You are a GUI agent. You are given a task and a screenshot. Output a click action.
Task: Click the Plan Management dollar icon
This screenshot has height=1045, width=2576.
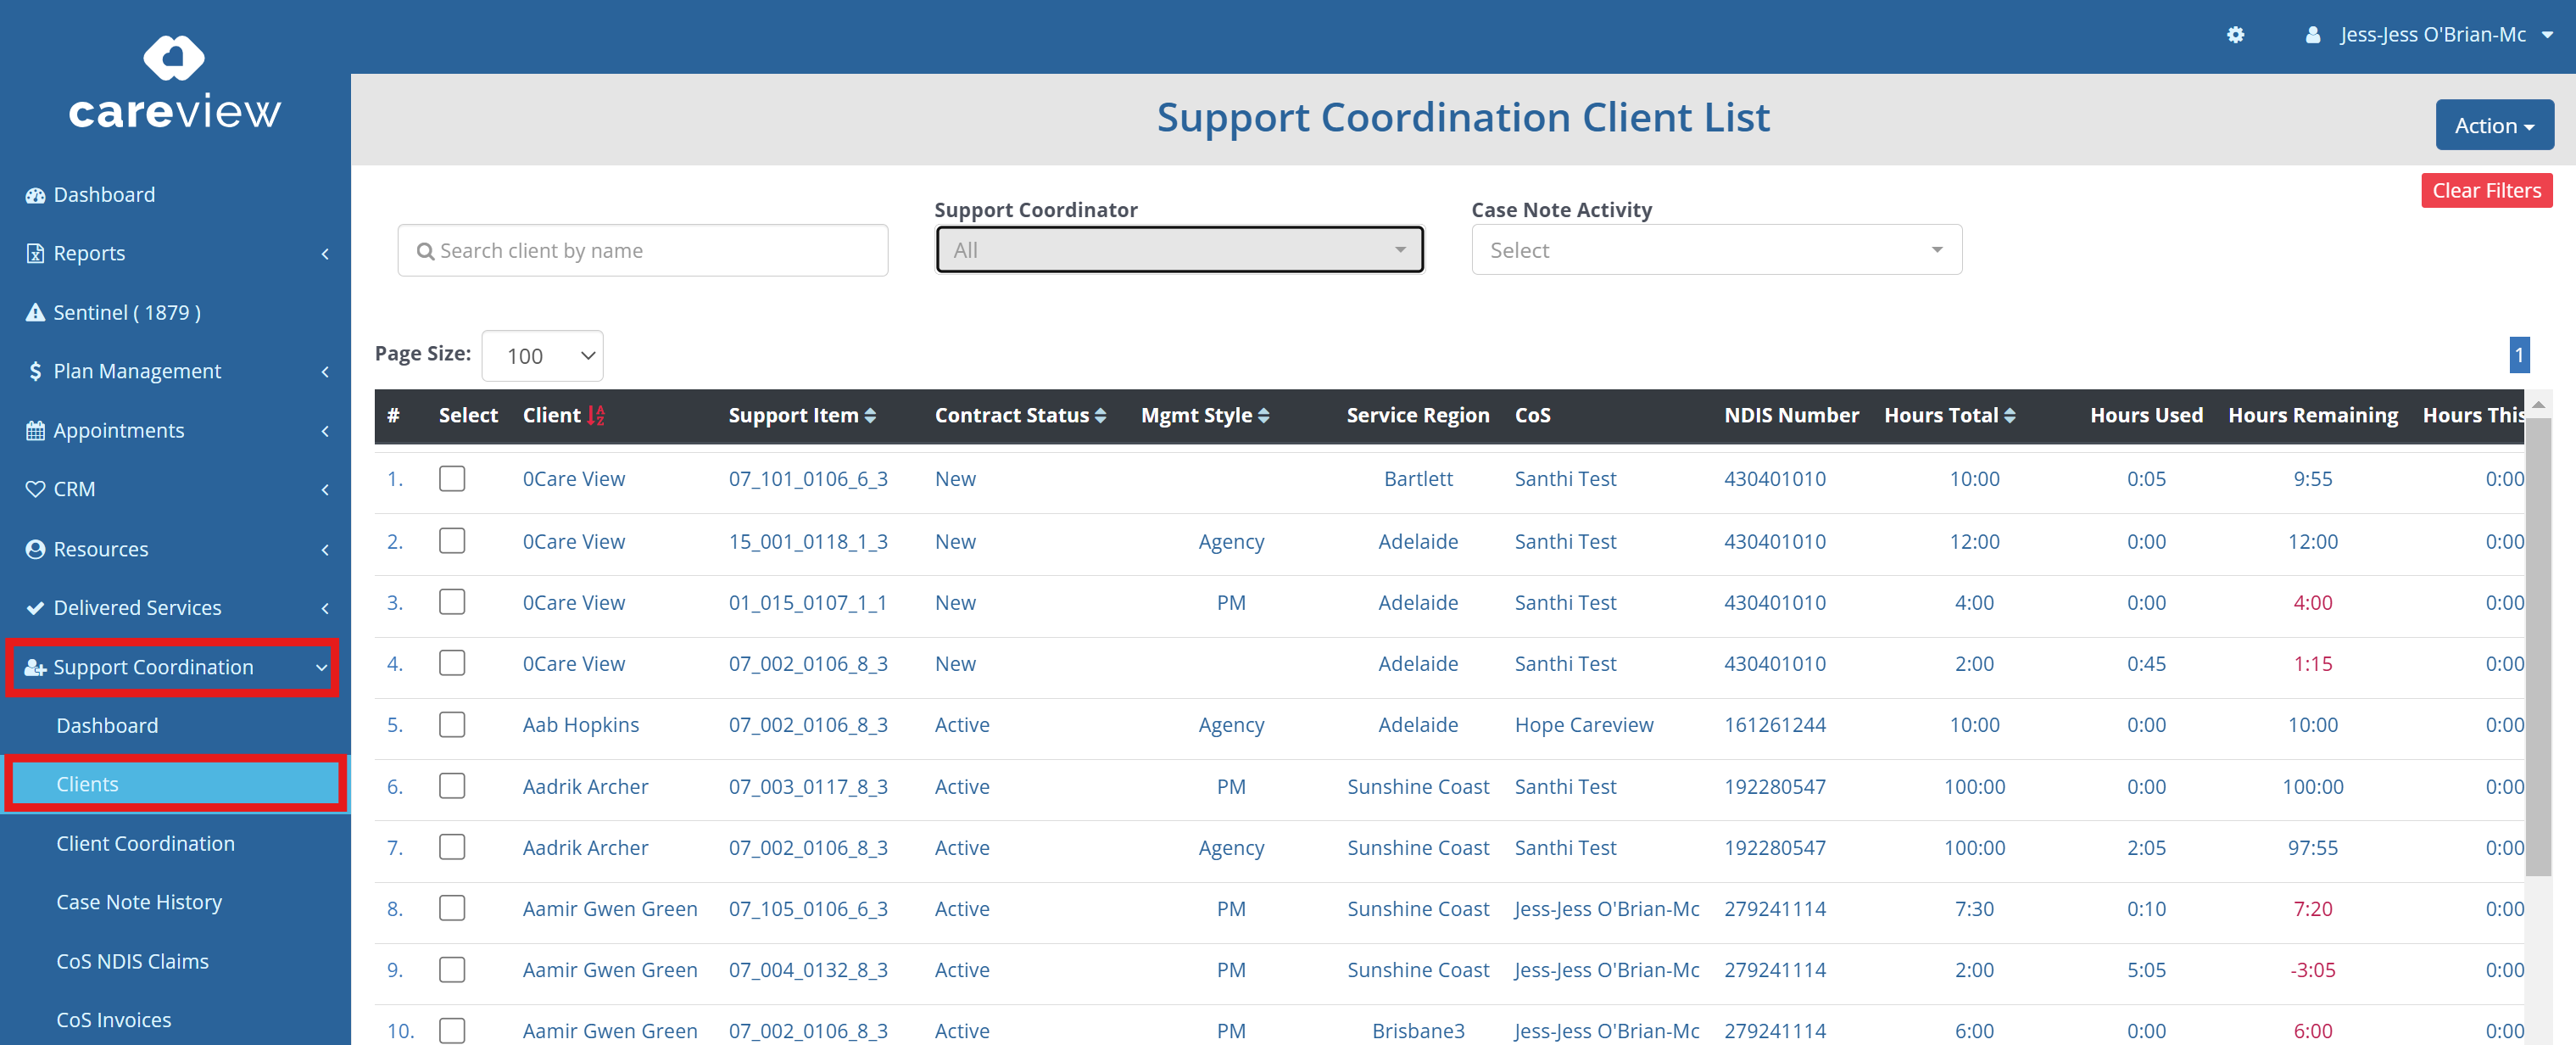[x=35, y=371]
